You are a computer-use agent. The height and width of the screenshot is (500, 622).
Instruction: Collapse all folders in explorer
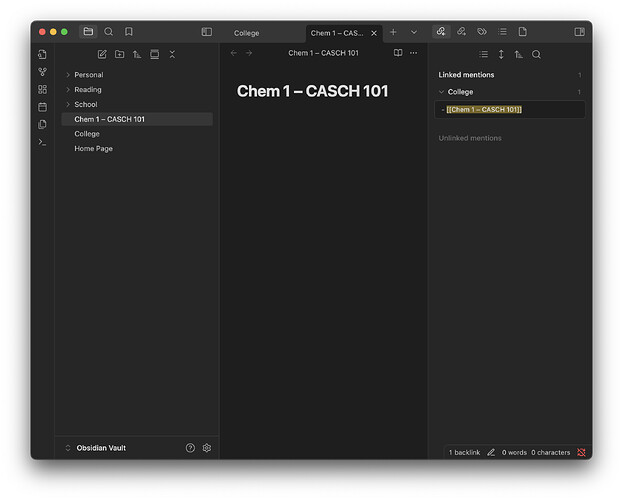pyautogui.click(x=172, y=54)
